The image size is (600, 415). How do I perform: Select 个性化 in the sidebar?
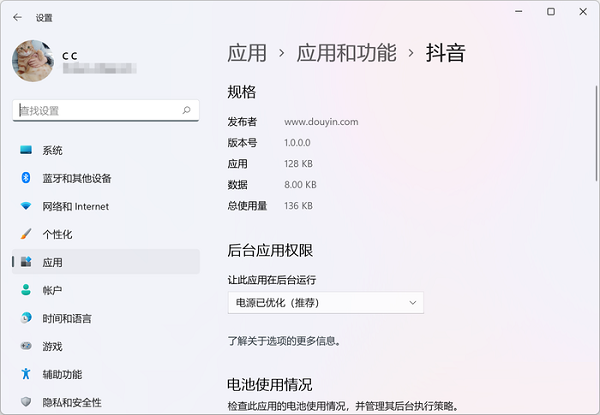pyautogui.click(x=106, y=234)
